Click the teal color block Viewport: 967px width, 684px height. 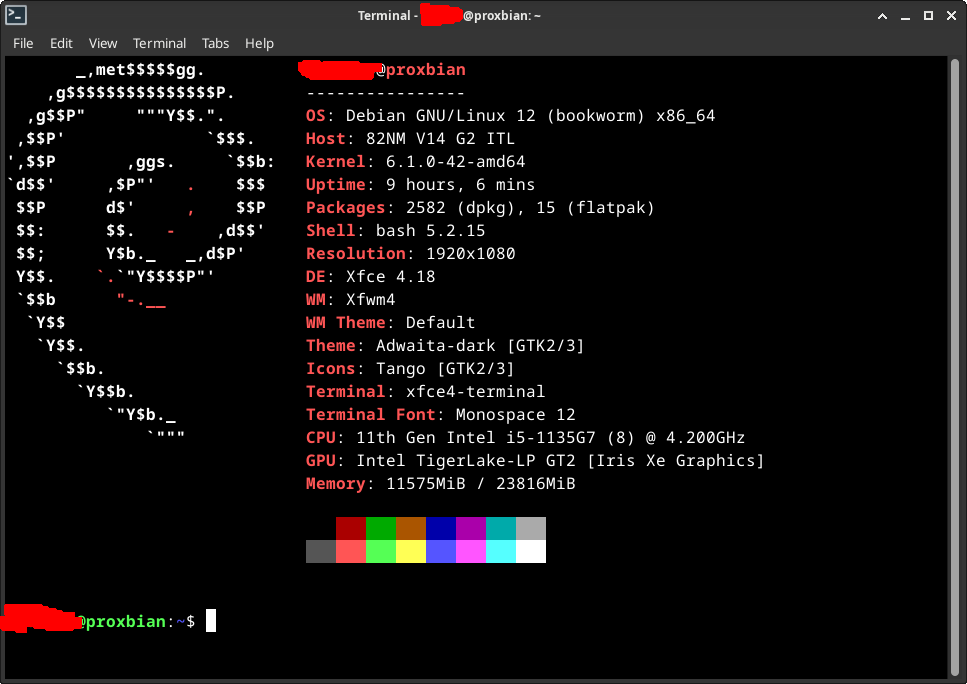pyautogui.click(x=501, y=529)
